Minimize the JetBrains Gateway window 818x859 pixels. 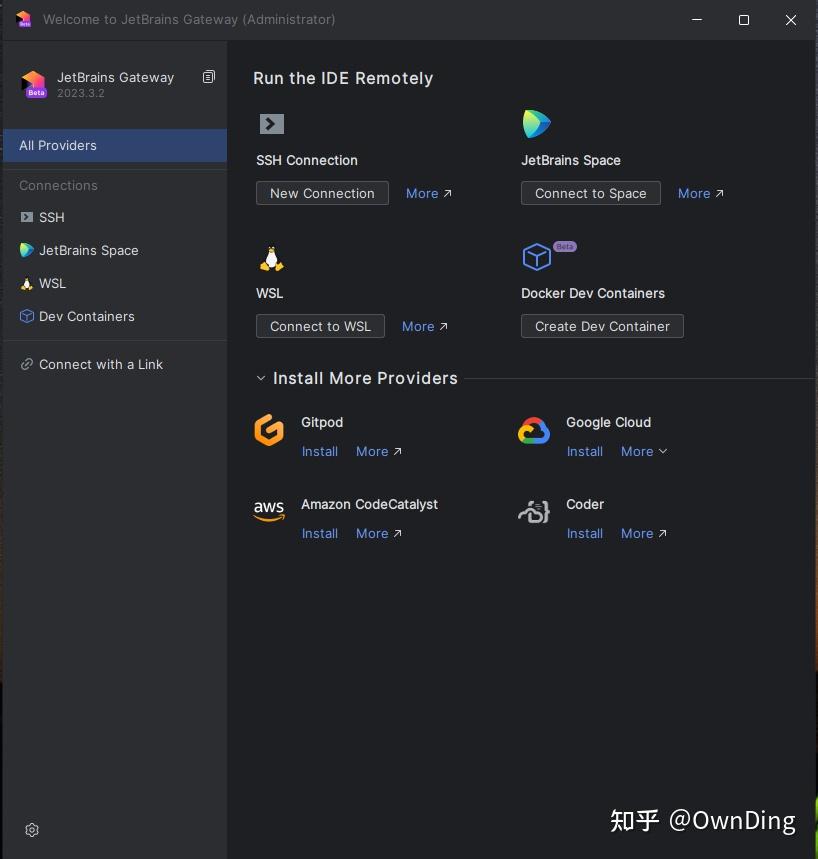pos(697,20)
